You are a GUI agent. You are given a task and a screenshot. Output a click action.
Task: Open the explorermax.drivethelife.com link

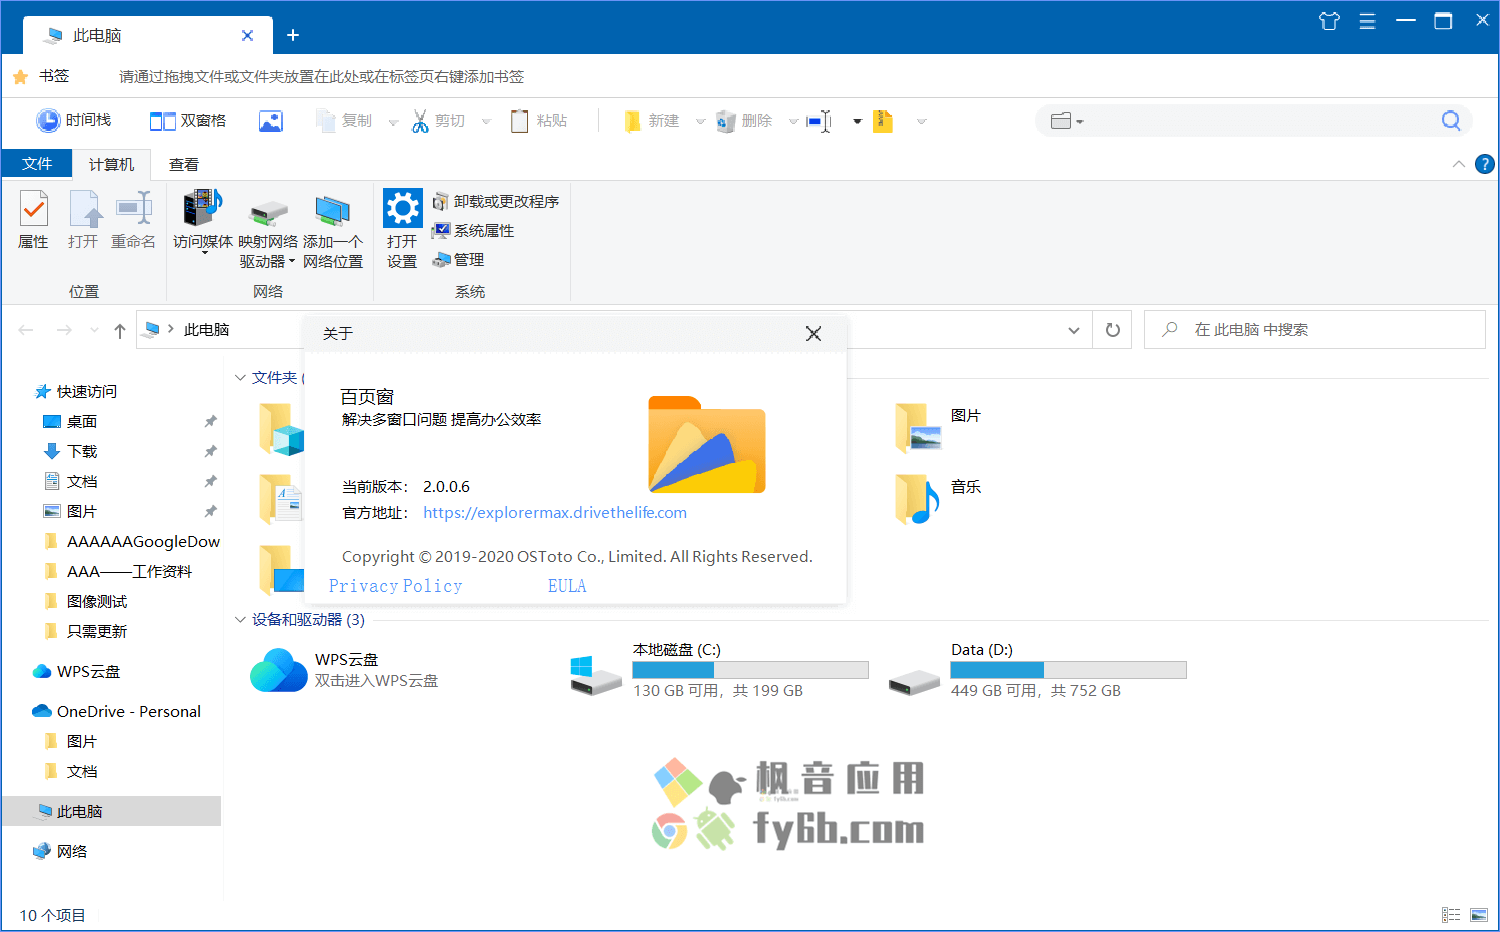(x=555, y=513)
